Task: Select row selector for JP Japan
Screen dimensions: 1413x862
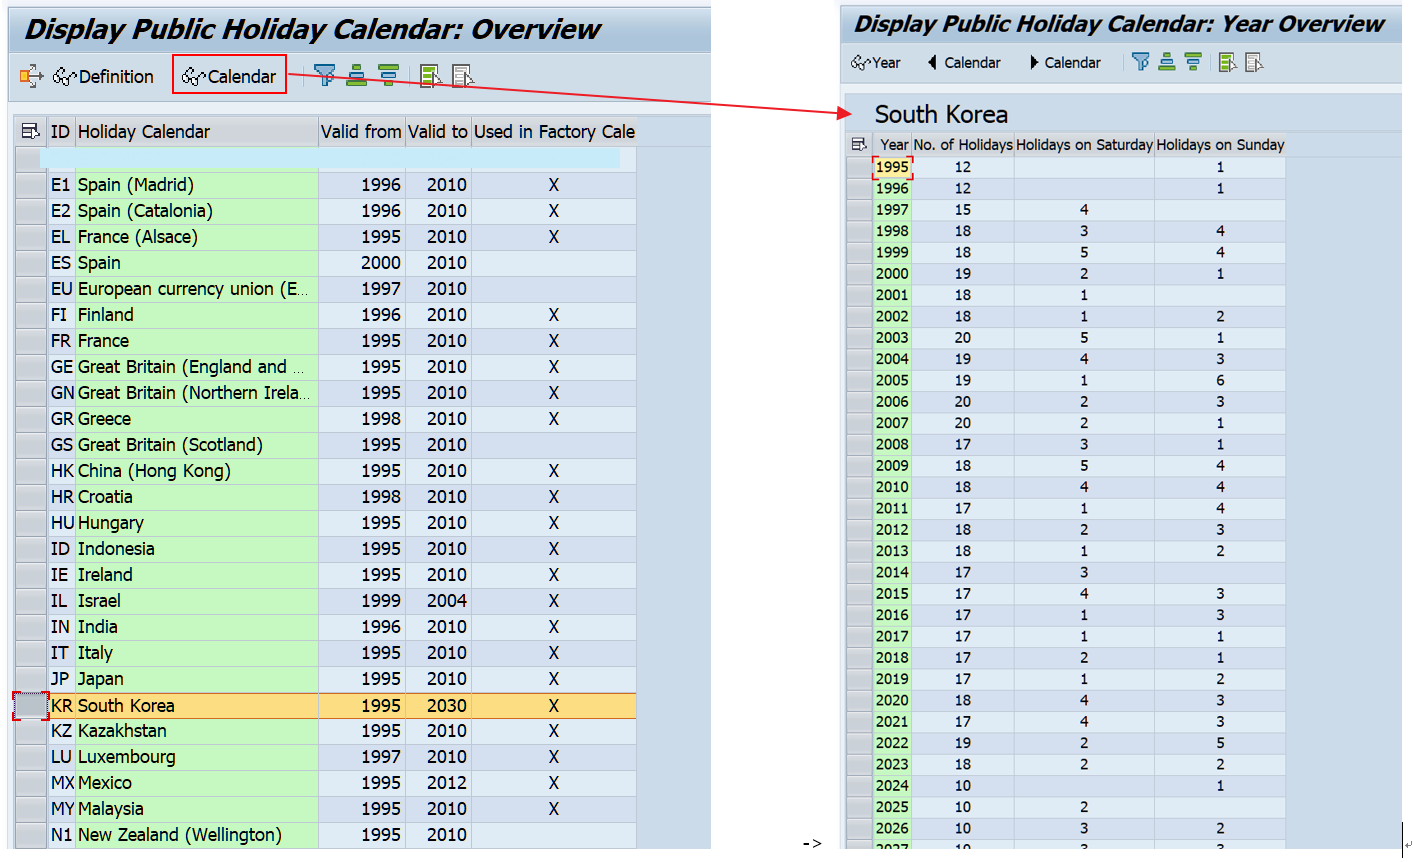Action: [x=31, y=679]
